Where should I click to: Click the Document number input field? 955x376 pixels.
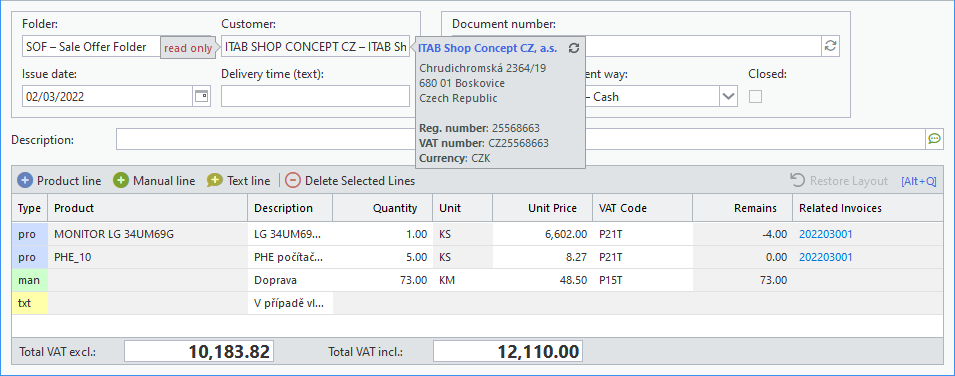point(703,46)
